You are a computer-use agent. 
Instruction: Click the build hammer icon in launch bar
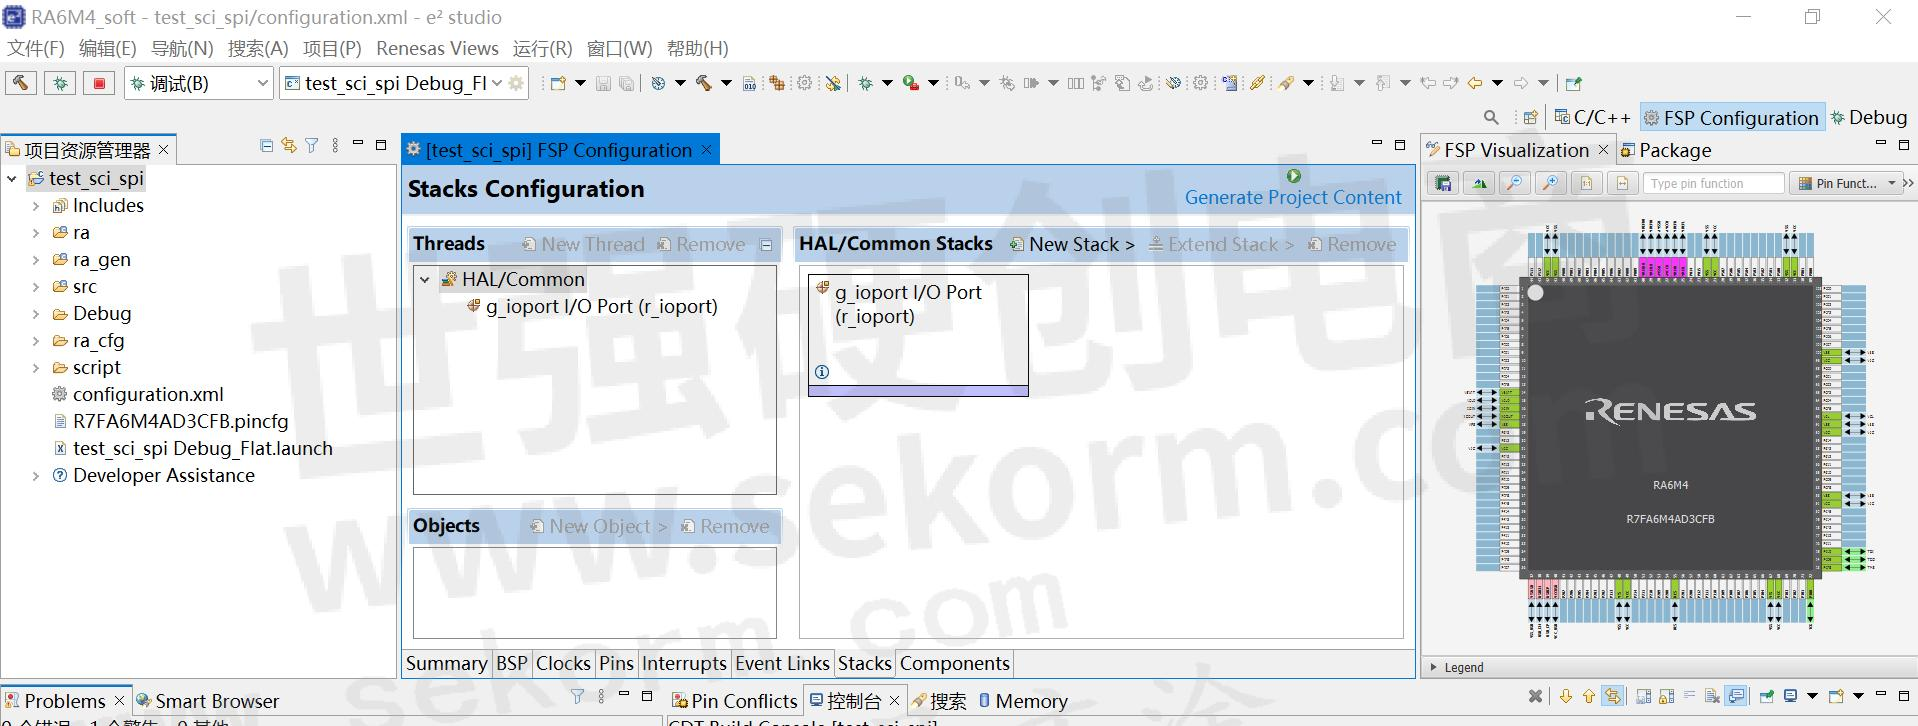(x=21, y=83)
